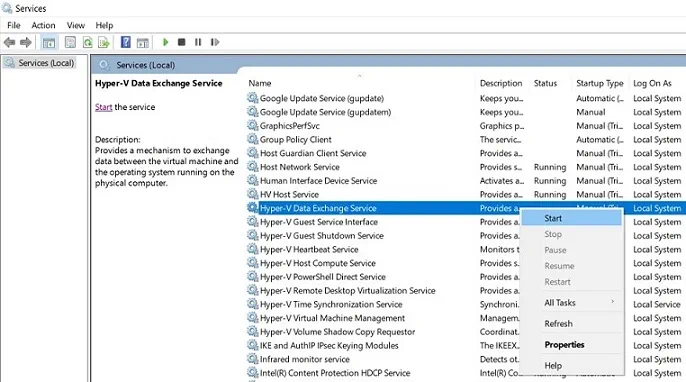Open the Help menu in menu bar
686x382 pixels.
coord(104,25)
